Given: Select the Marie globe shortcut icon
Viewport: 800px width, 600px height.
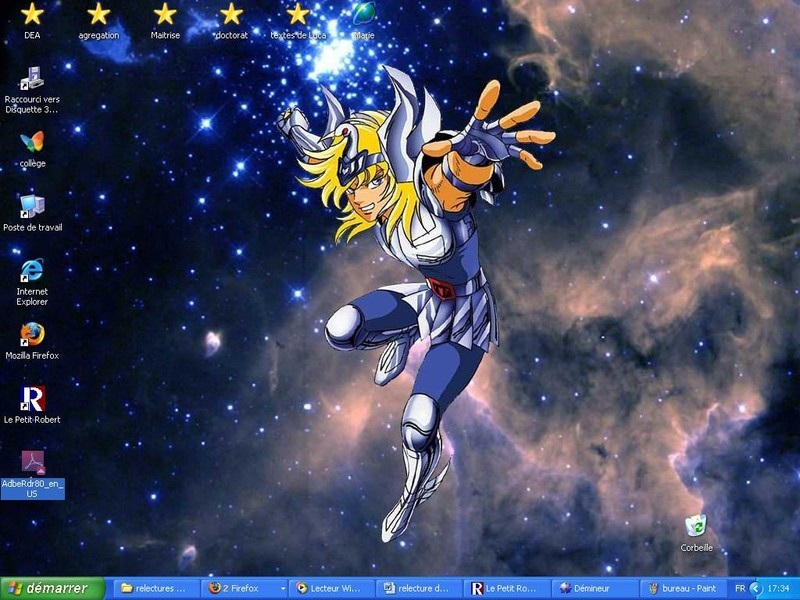Looking at the screenshot, I should [364, 14].
